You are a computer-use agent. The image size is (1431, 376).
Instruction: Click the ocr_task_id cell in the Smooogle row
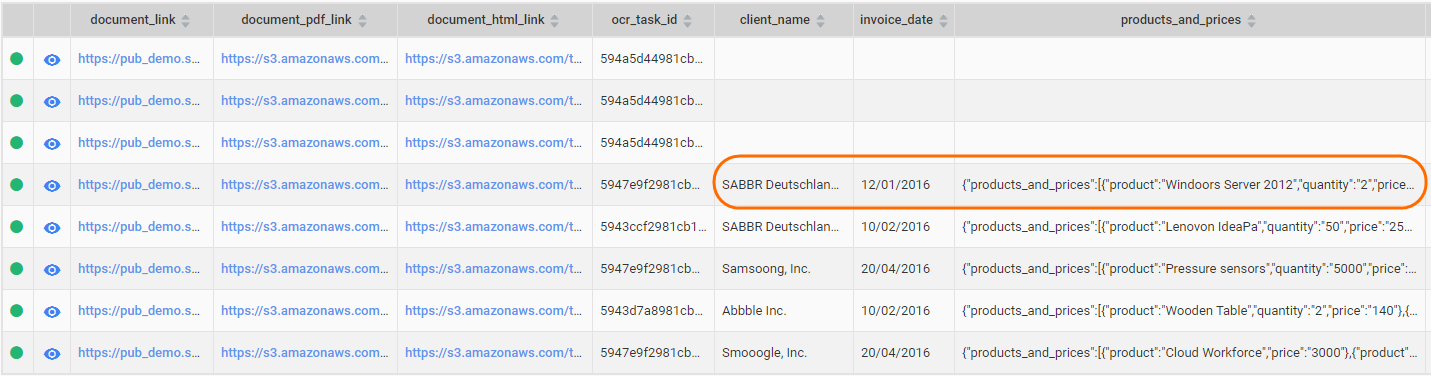point(653,353)
